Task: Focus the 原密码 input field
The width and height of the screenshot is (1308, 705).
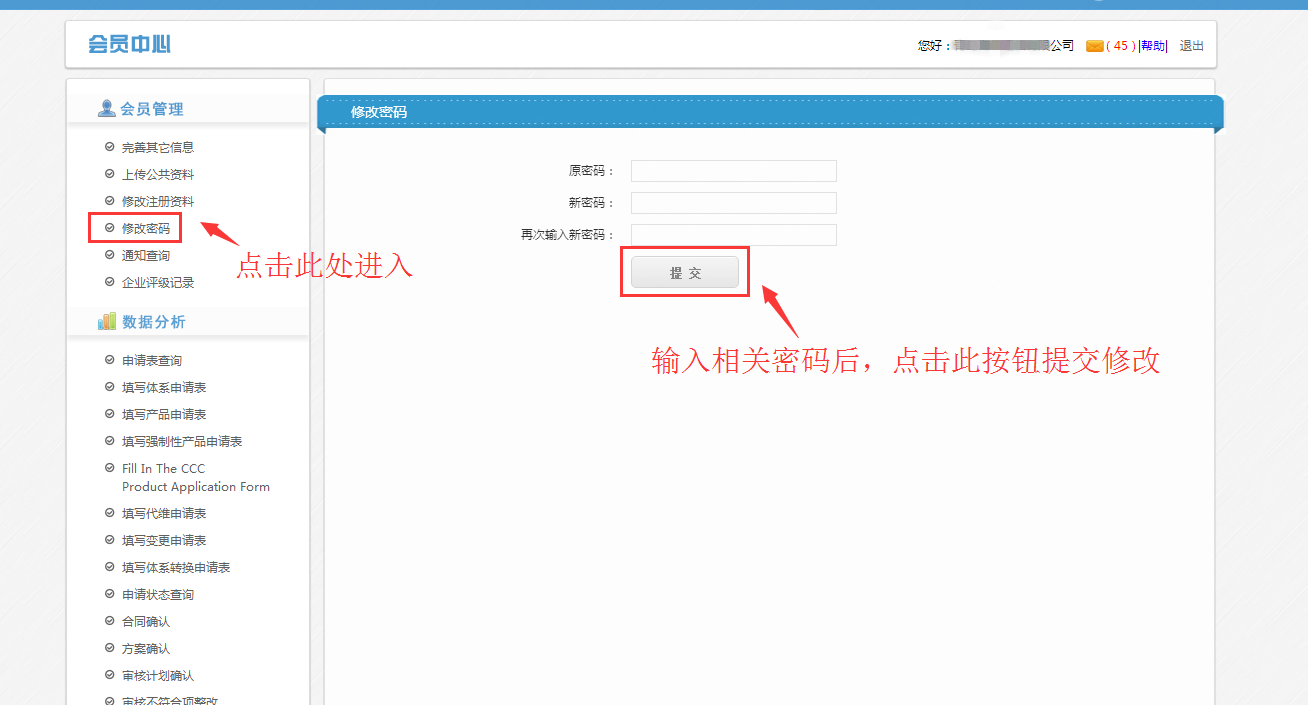Action: [x=733, y=171]
